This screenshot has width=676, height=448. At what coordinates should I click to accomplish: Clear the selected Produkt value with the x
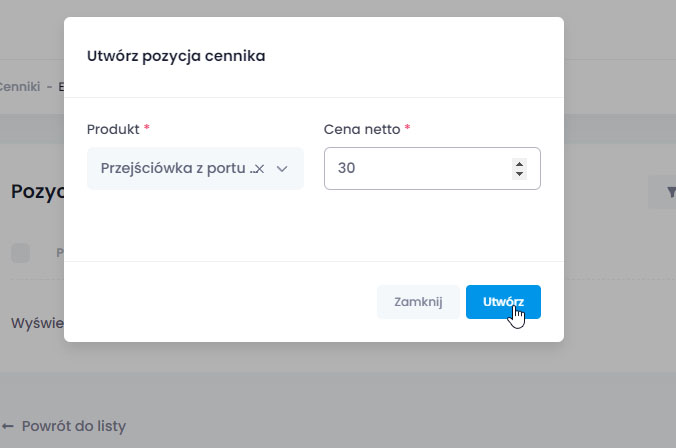[x=259, y=170]
